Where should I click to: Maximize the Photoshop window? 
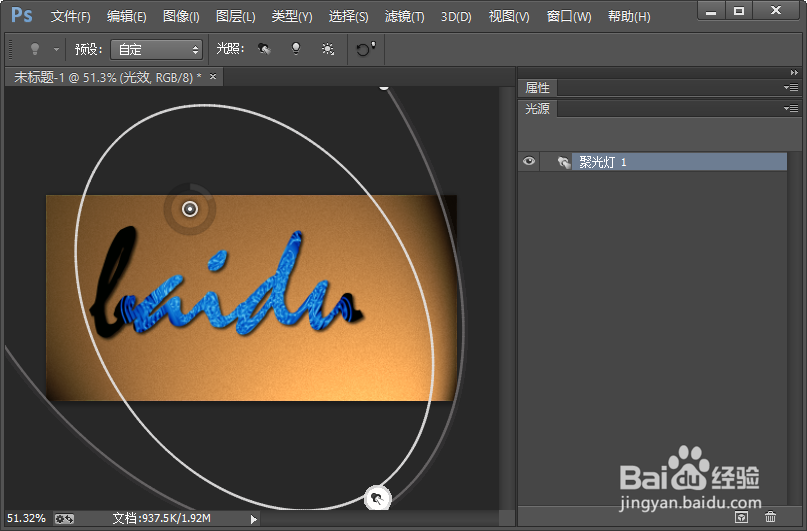pos(739,11)
